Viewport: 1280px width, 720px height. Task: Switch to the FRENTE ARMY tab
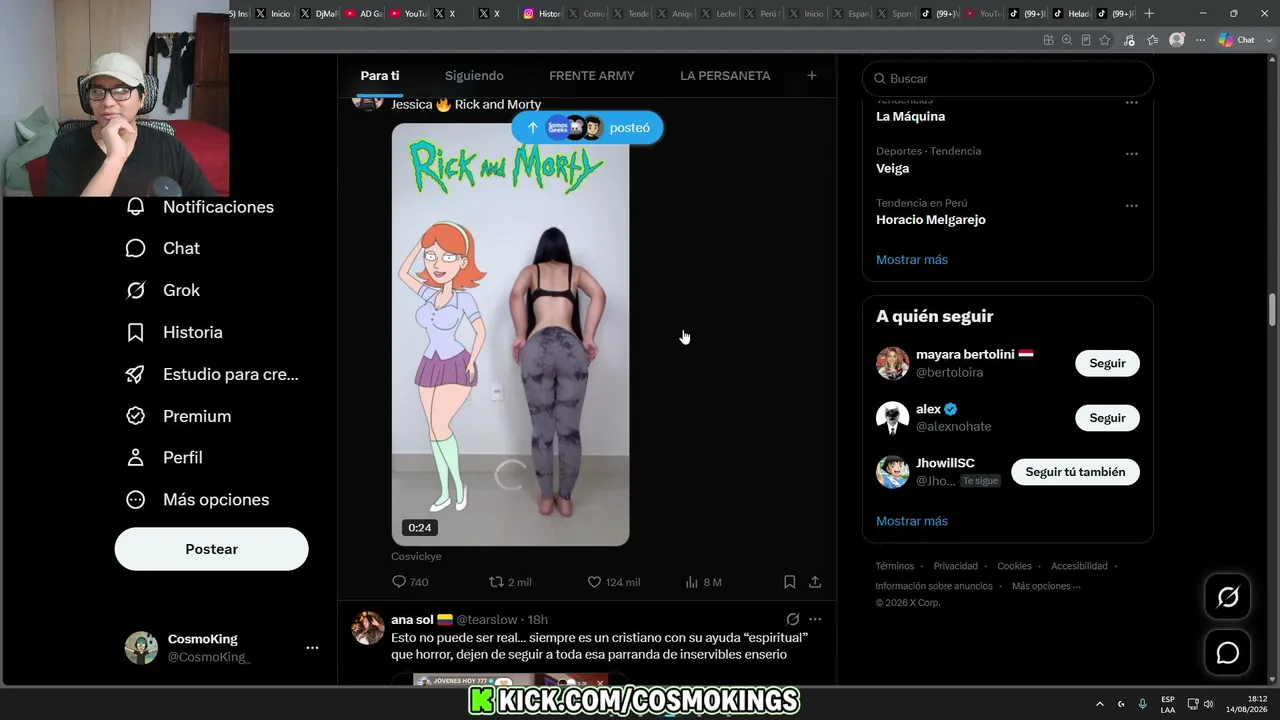click(x=592, y=76)
